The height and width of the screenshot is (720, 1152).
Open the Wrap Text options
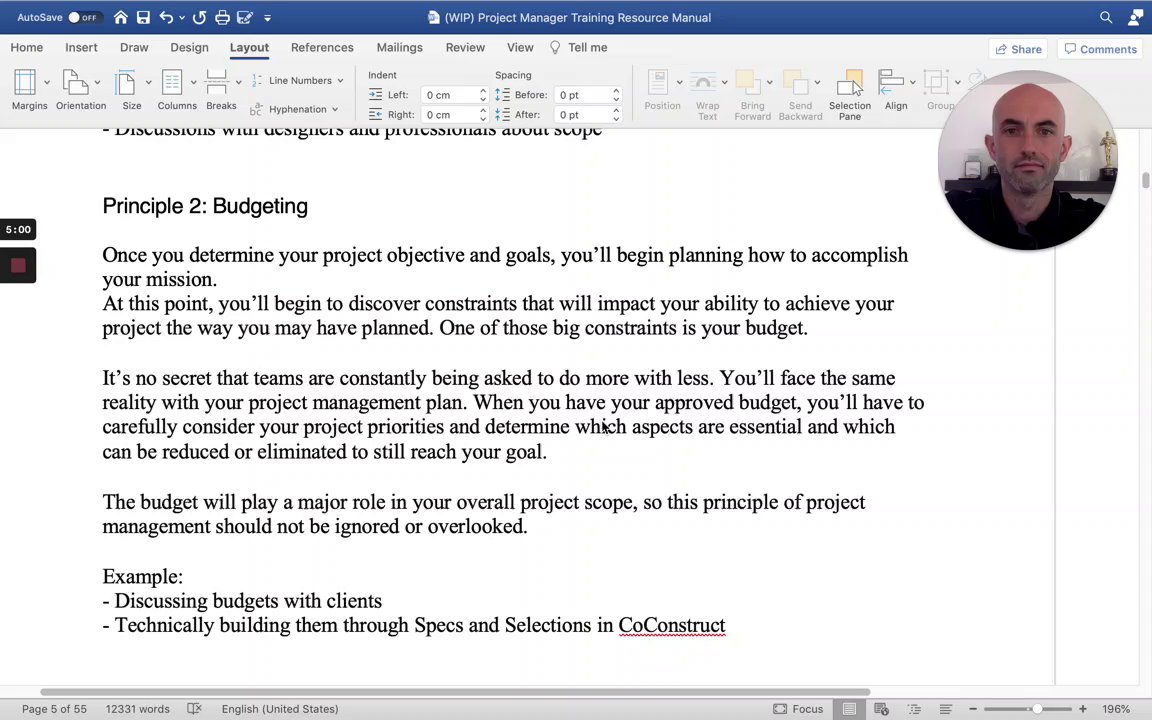(x=708, y=94)
